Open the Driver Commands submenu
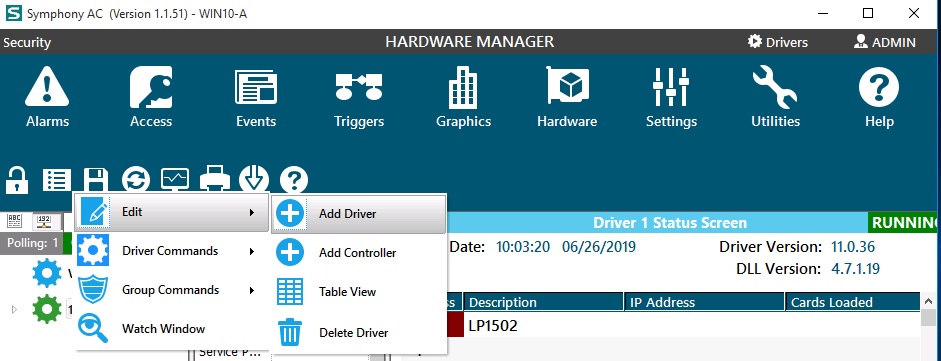941x361 pixels. click(x=171, y=251)
